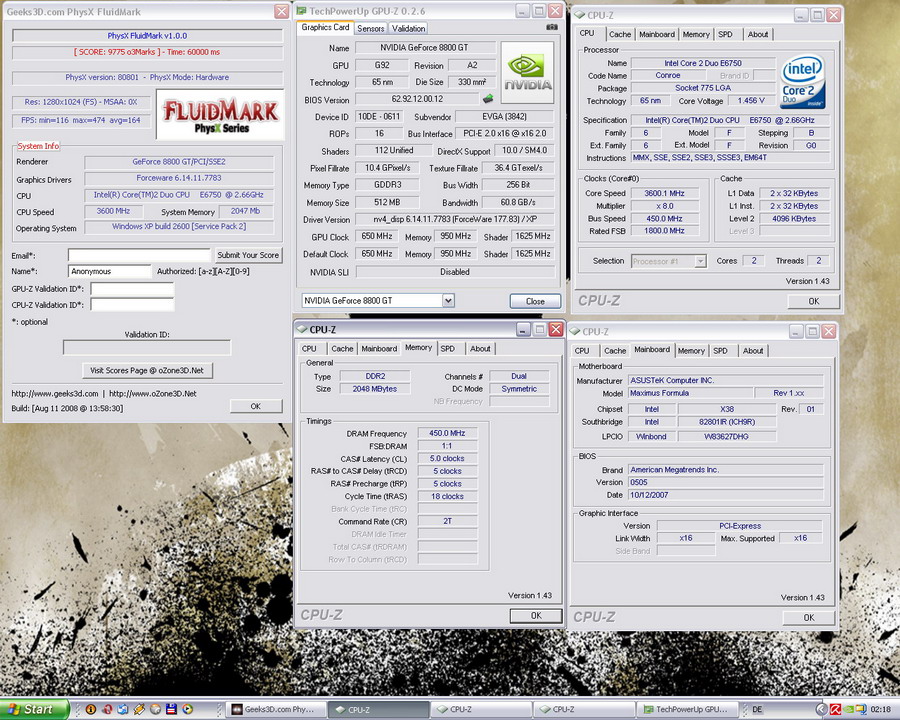This screenshot has width=900, height=720.
Task: Click the orange info quick launch icon
Action: point(90,710)
